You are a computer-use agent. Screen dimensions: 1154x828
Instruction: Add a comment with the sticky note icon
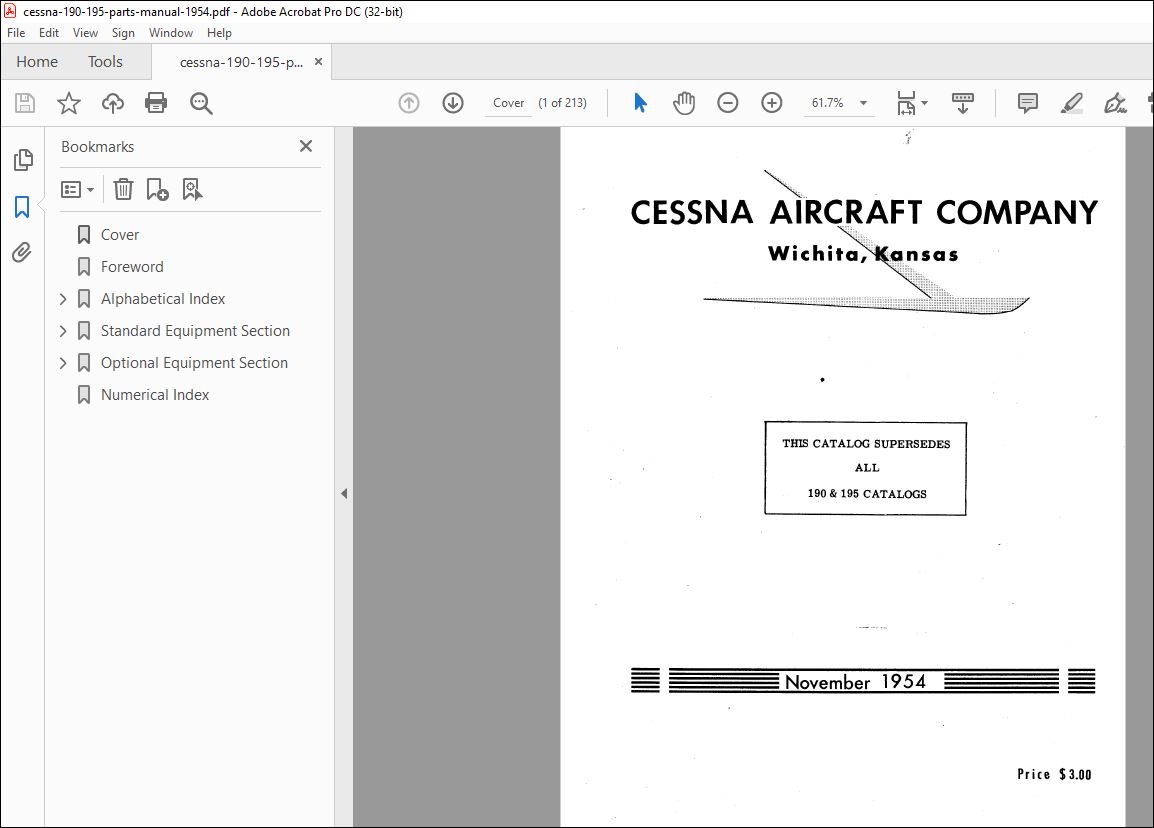(1027, 103)
